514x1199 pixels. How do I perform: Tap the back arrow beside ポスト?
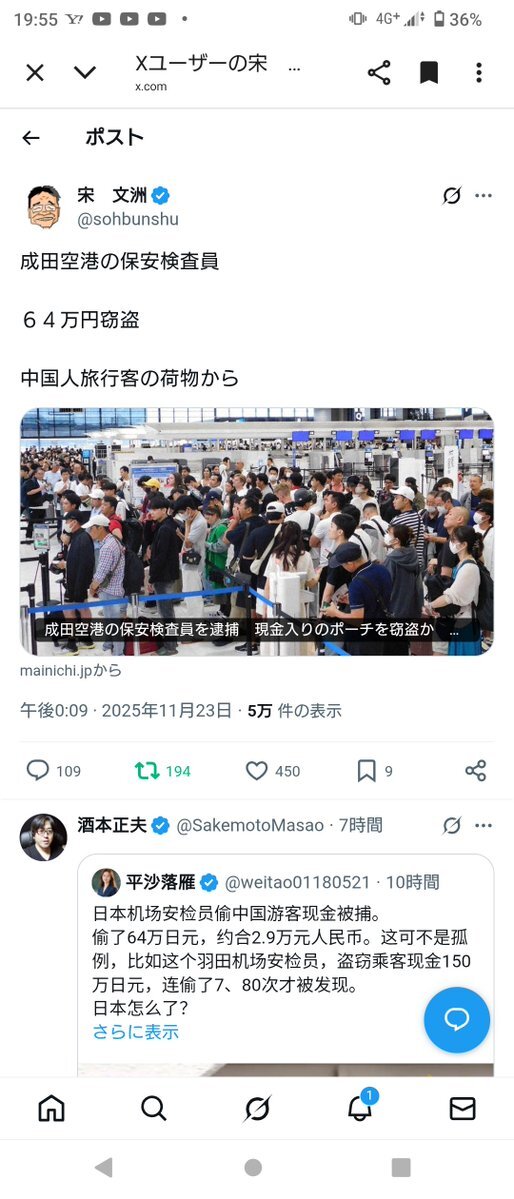[x=31, y=138]
